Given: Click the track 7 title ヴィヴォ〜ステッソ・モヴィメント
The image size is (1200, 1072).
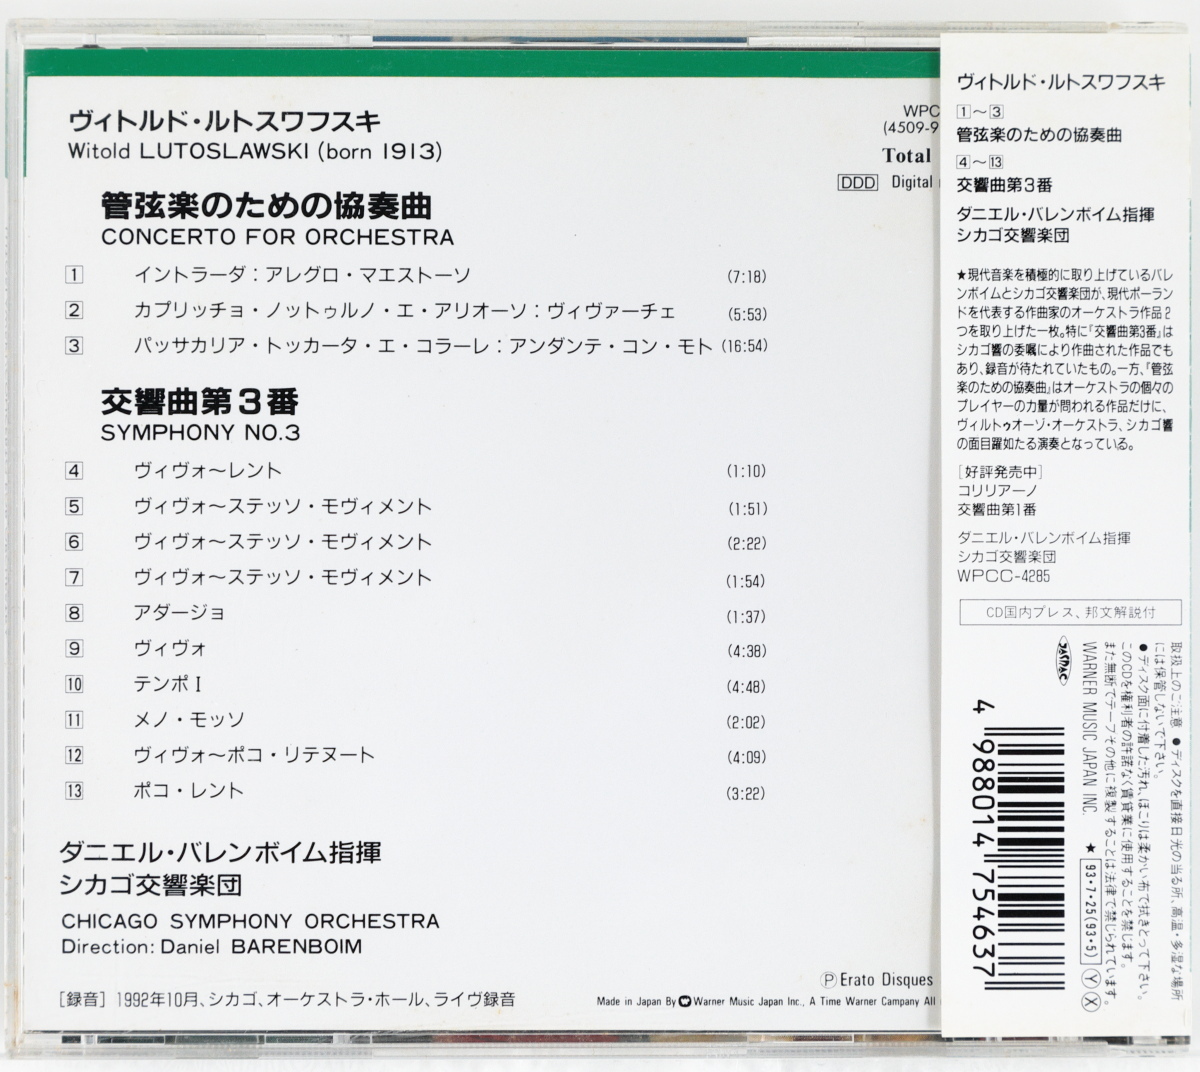Looking at the screenshot, I should pyautogui.click(x=283, y=577).
